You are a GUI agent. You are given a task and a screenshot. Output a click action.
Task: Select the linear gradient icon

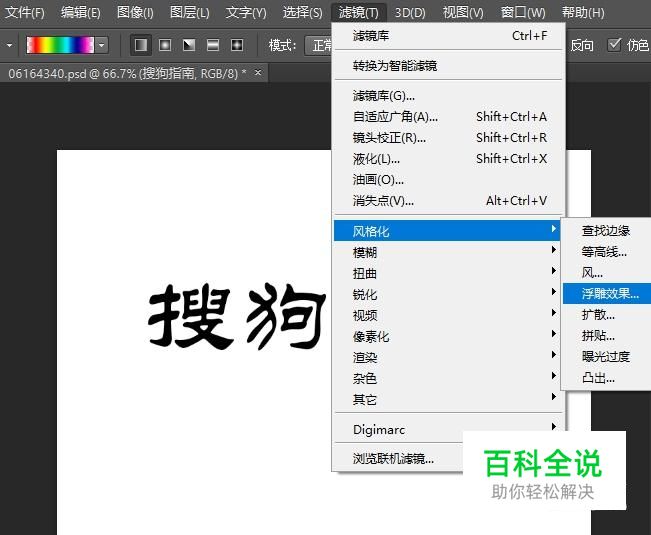(141, 45)
